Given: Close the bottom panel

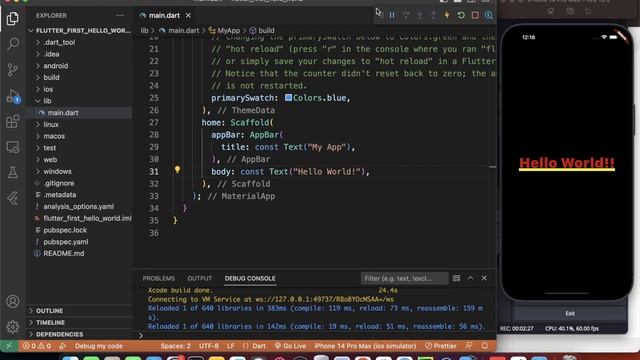Looking at the screenshot, I should pyautogui.click(x=484, y=278).
